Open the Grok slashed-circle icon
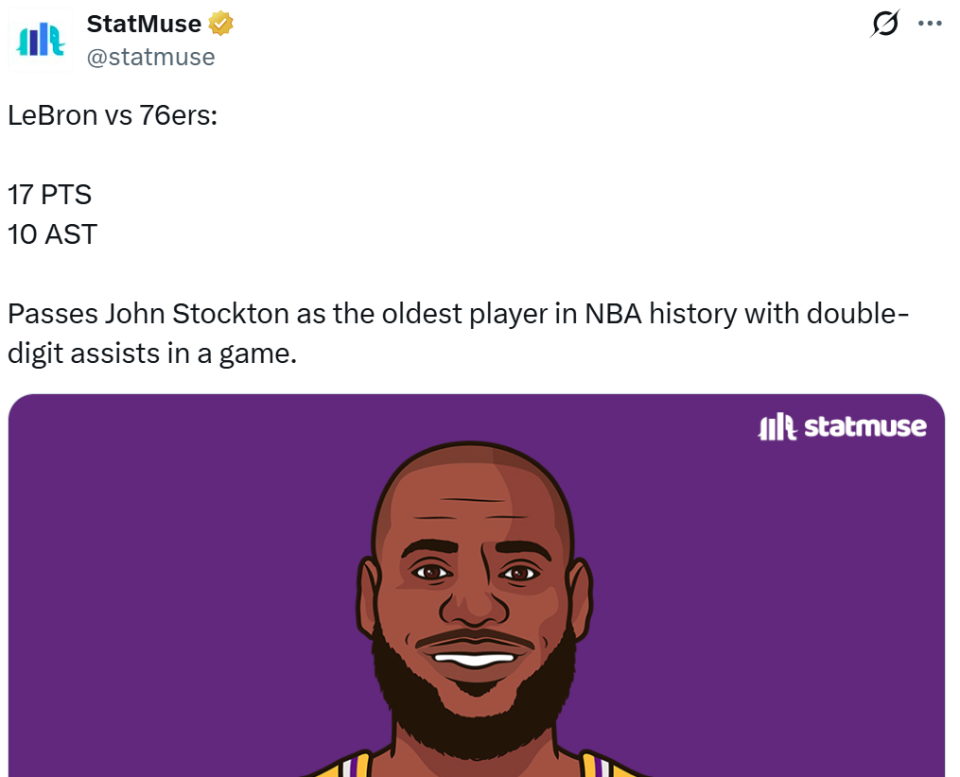 (x=885, y=23)
